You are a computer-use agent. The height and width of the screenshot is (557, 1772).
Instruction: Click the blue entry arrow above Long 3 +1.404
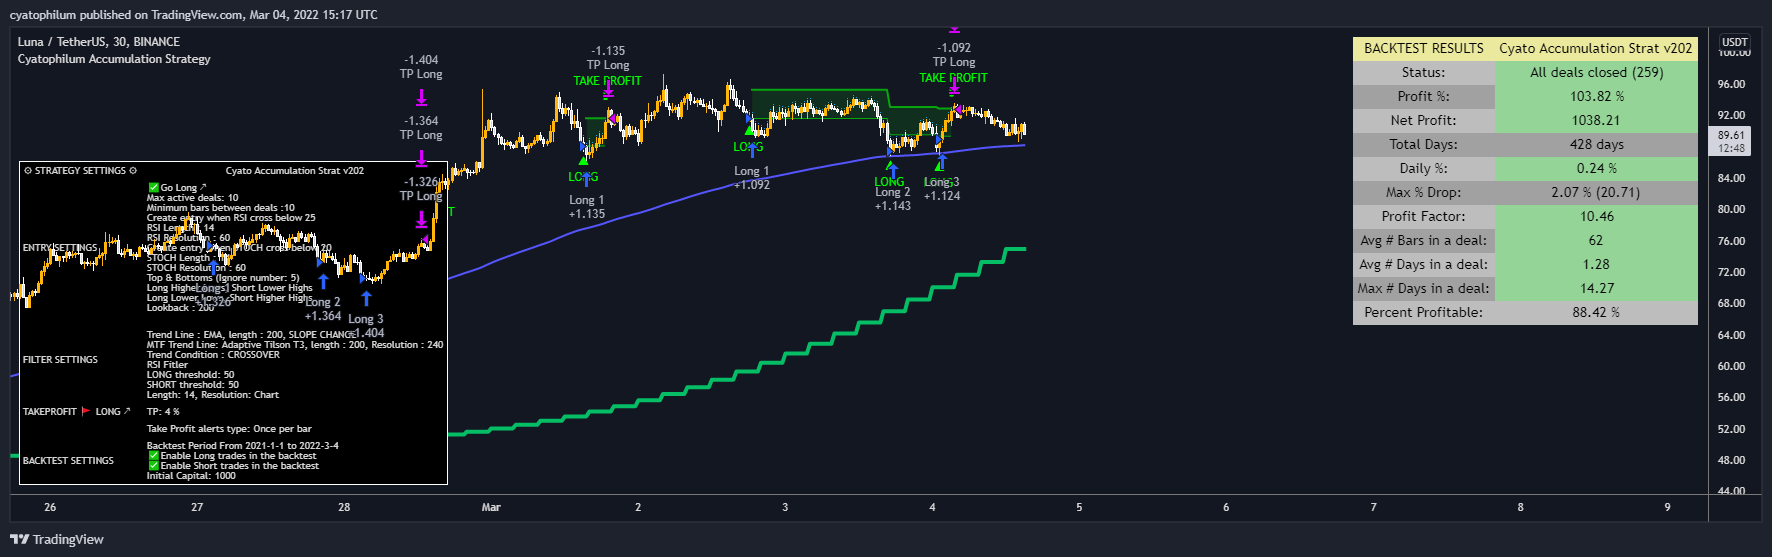(367, 298)
